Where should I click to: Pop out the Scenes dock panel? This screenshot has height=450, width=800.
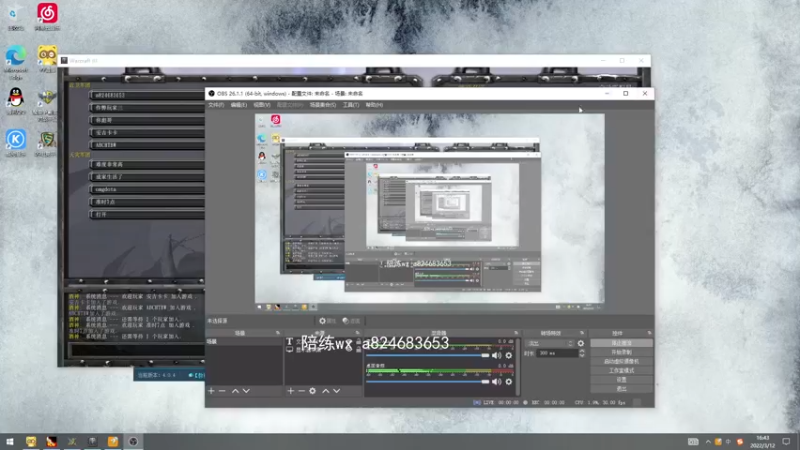coord(278,333)
